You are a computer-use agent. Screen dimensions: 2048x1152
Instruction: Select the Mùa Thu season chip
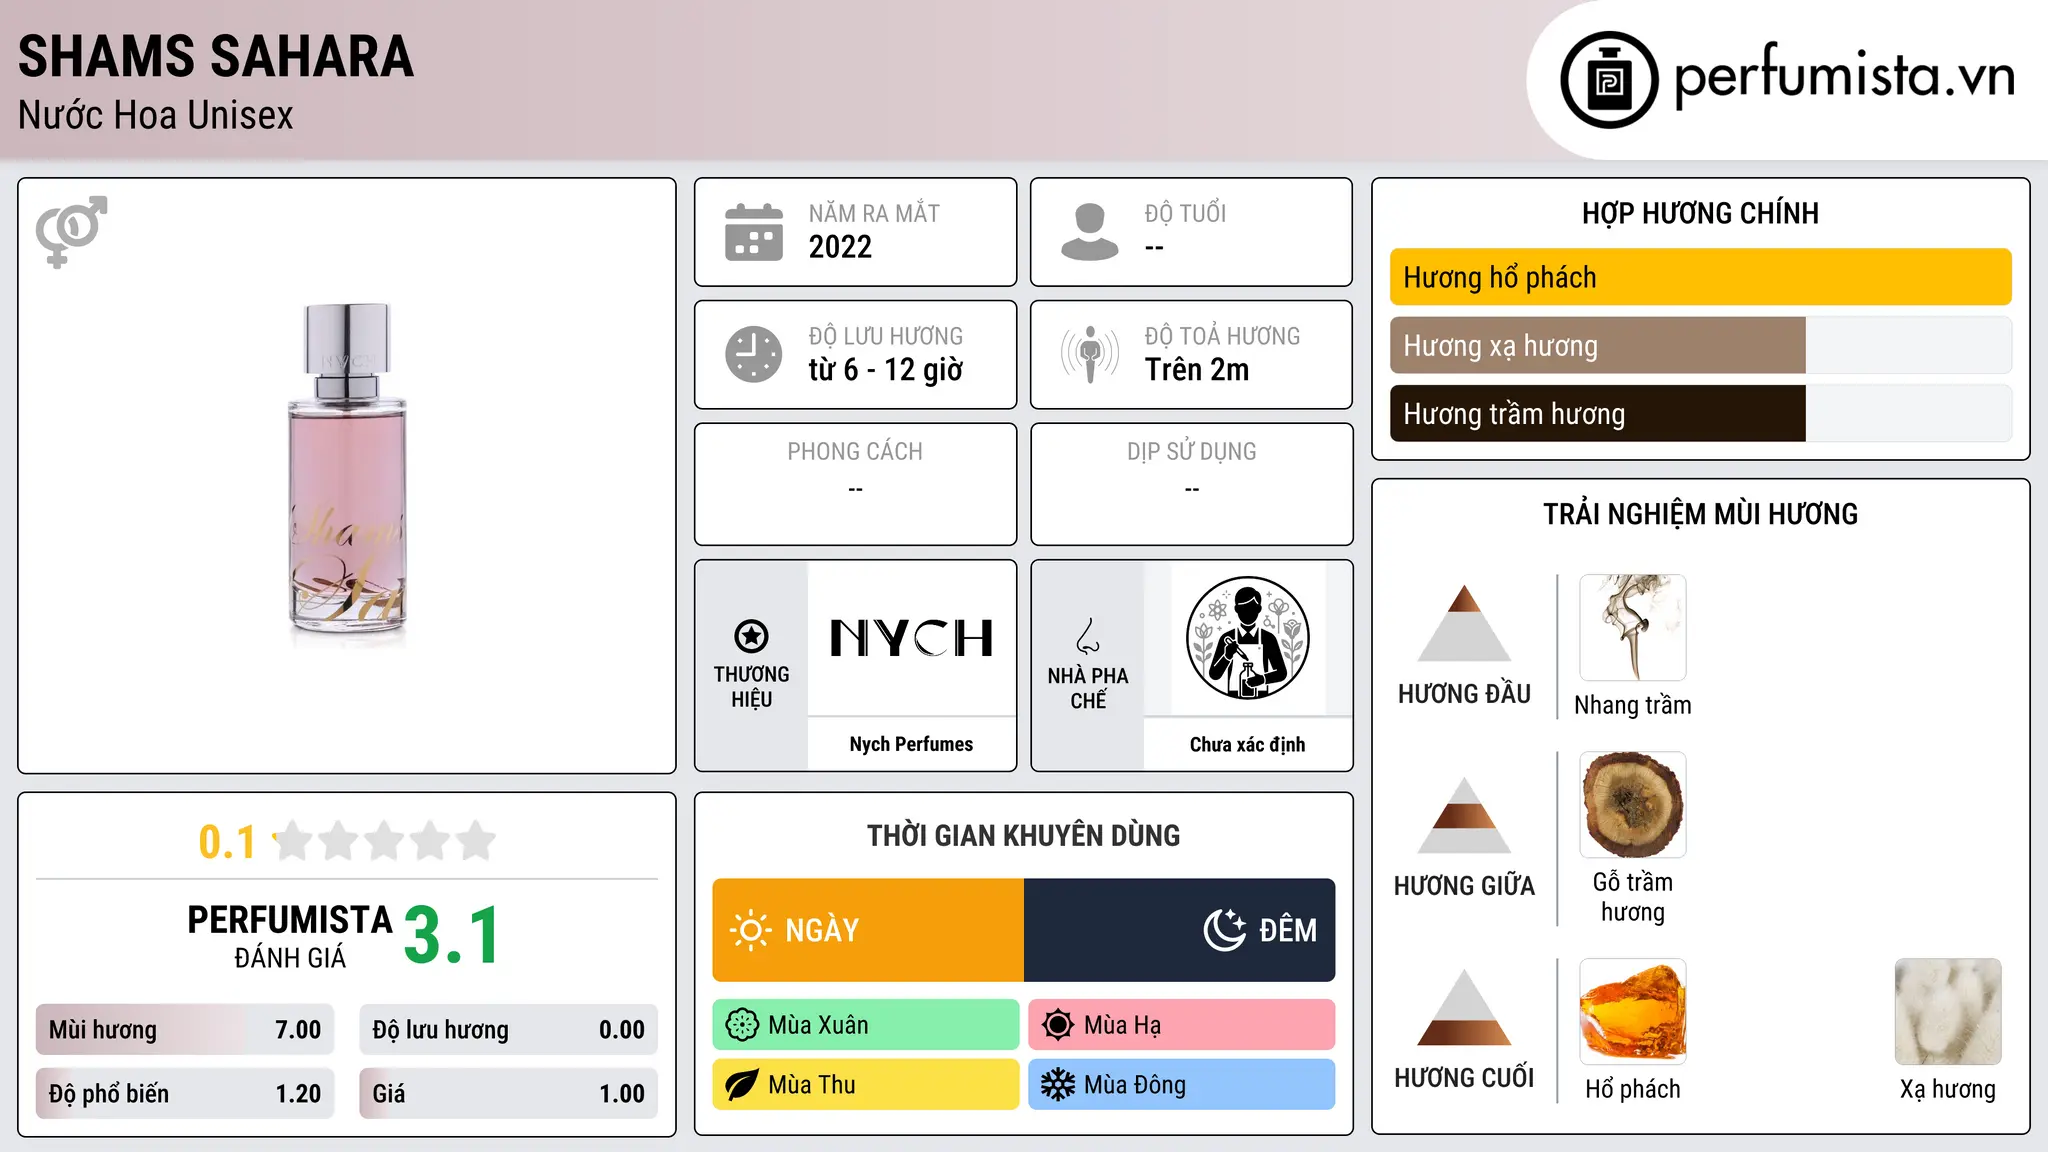pos(866,1085)
